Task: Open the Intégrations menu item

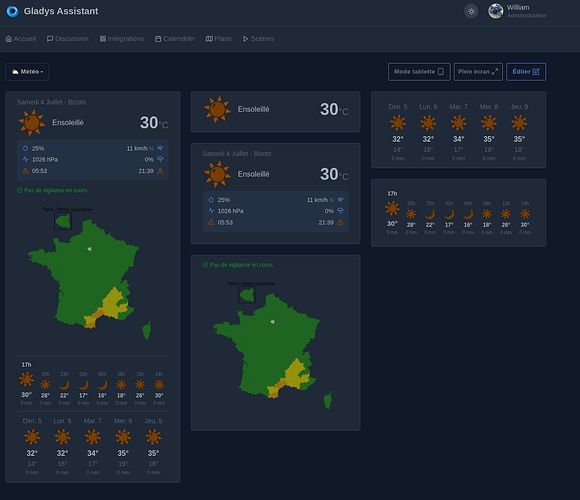Action: 122,39
